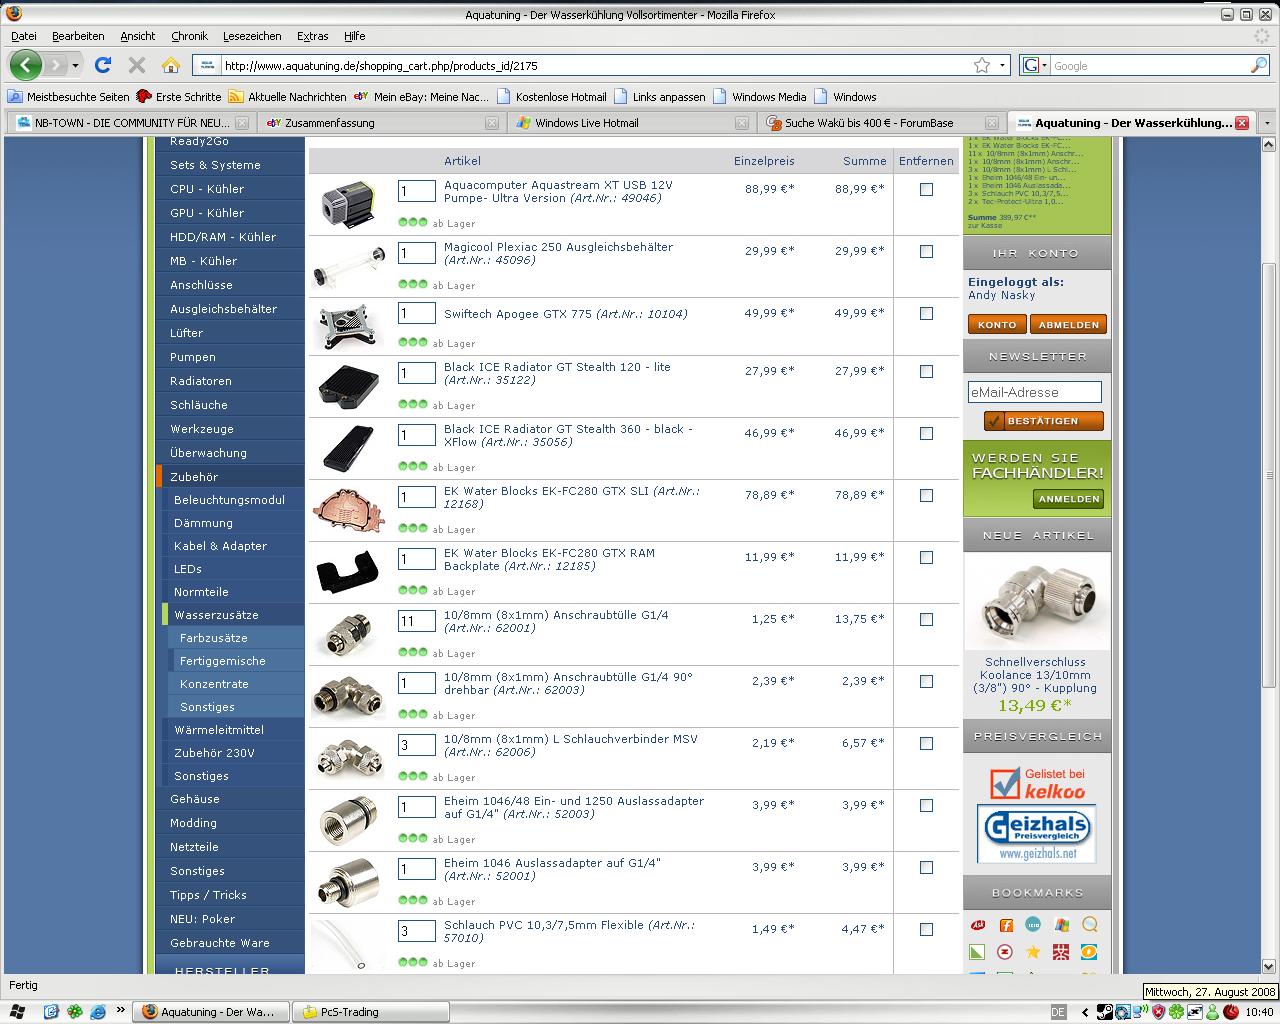Open the Geizhals Preisvergleich logo
This screenshot has height=1024, width=1280.
click(x=1036, y=834)
